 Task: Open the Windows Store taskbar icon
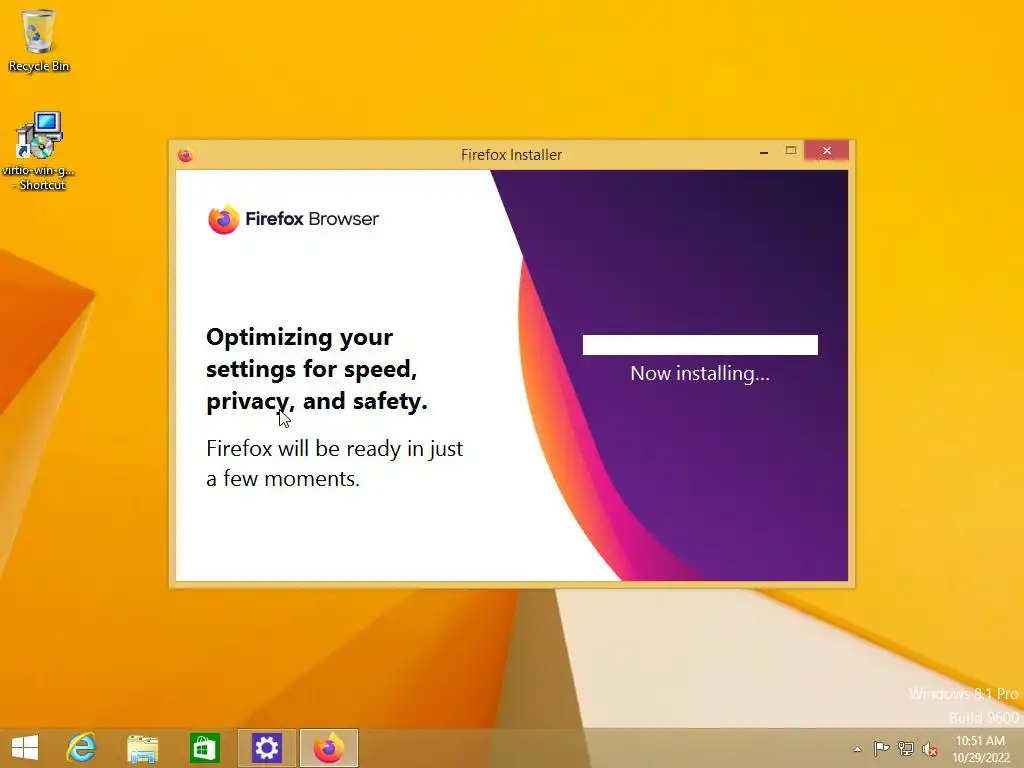pyautogui.click(x=204, y=748)
